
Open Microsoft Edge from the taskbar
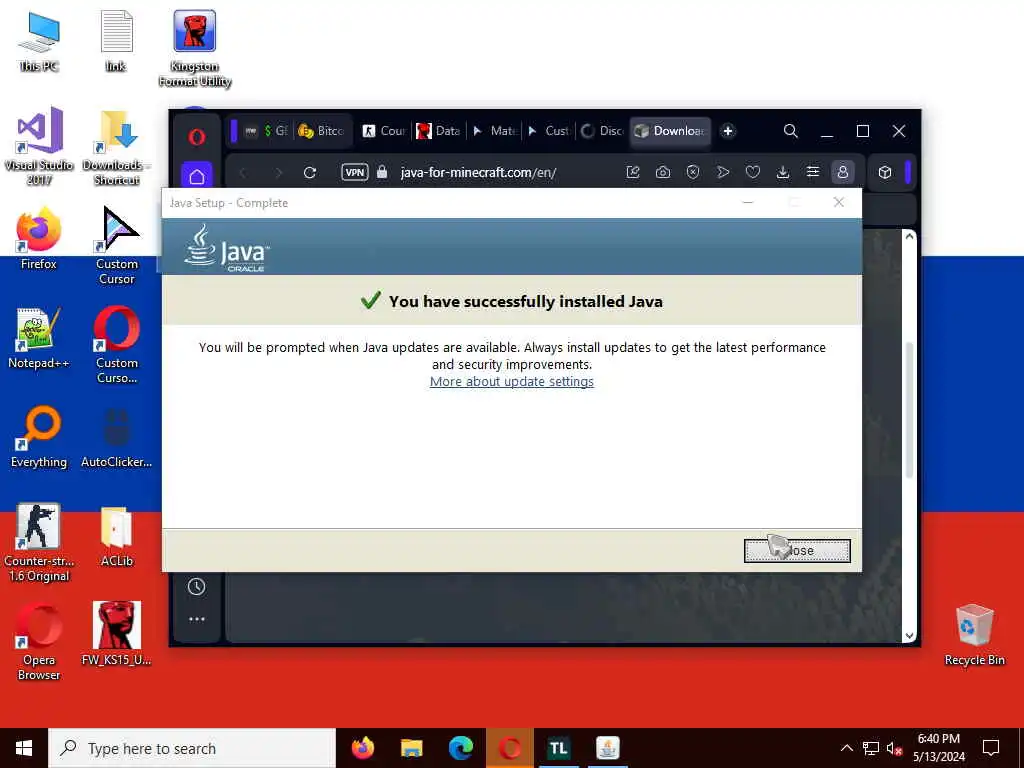coord(460,748)
